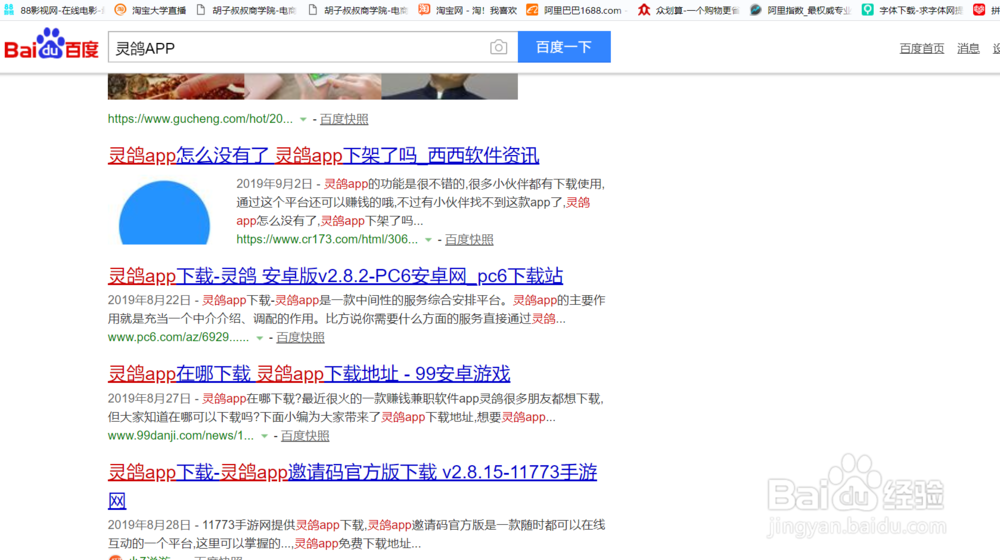The image size is (1000, 560).
Task: Click 字体下载 bookmark favicon
Action: (867, 10)
